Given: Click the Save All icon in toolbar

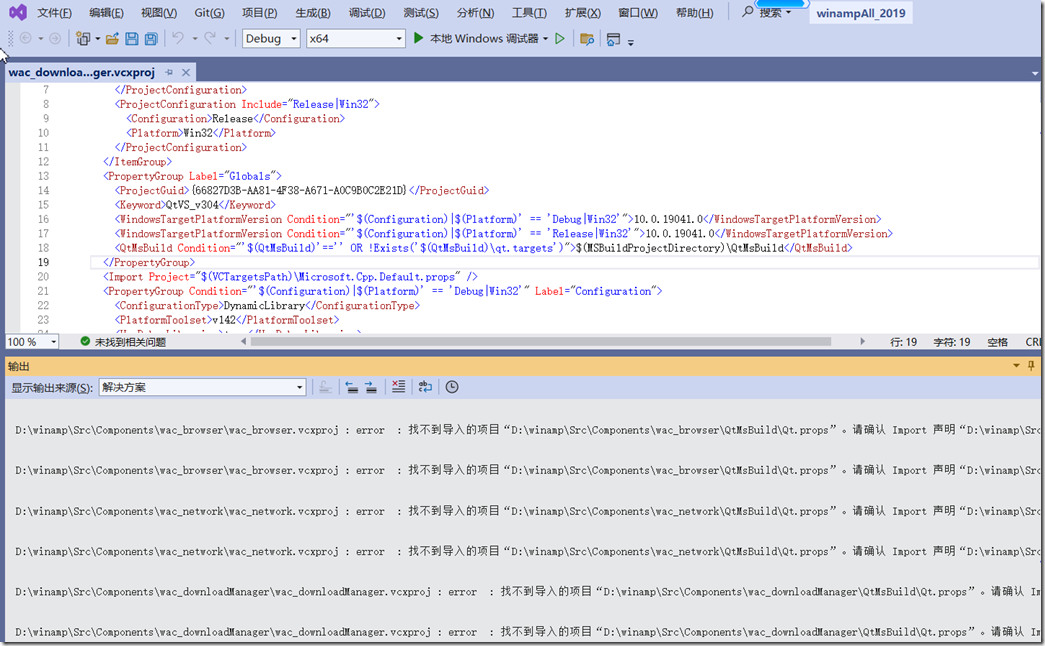Looking at the screenshot, I should (150, 39).
